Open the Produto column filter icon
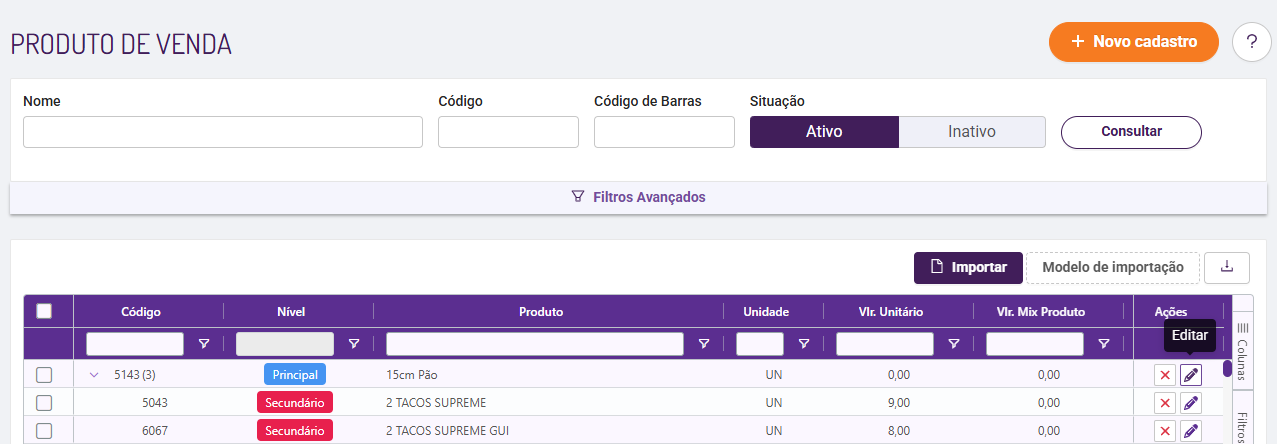 coord(704,344)
